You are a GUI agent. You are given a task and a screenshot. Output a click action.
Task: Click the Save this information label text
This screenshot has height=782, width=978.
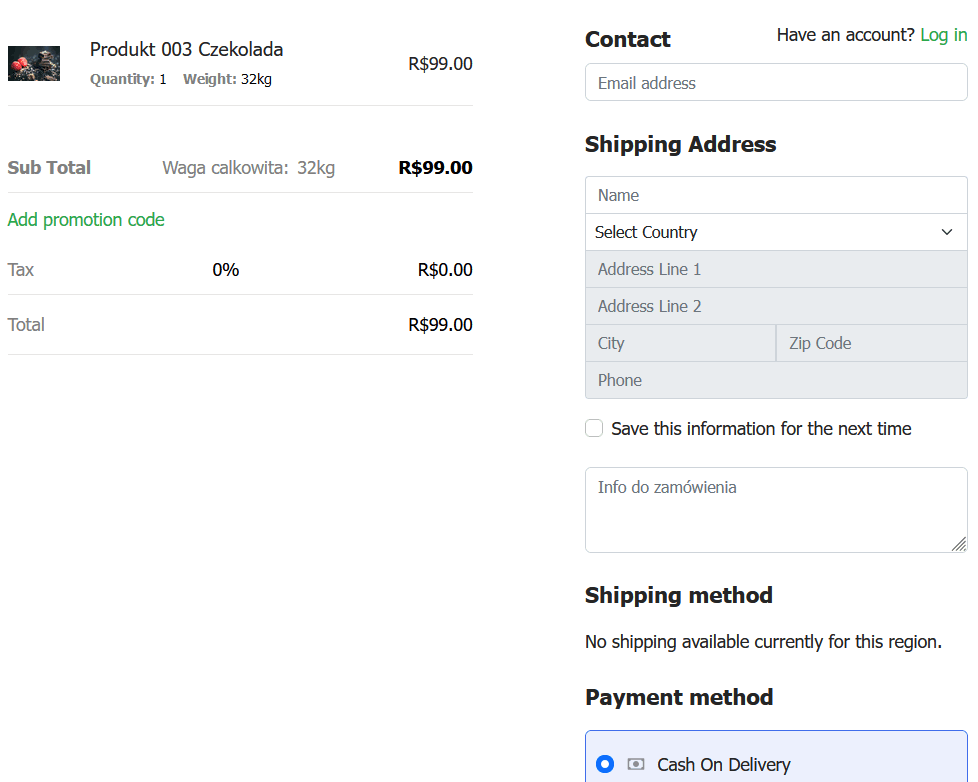[x=761, y=428]
